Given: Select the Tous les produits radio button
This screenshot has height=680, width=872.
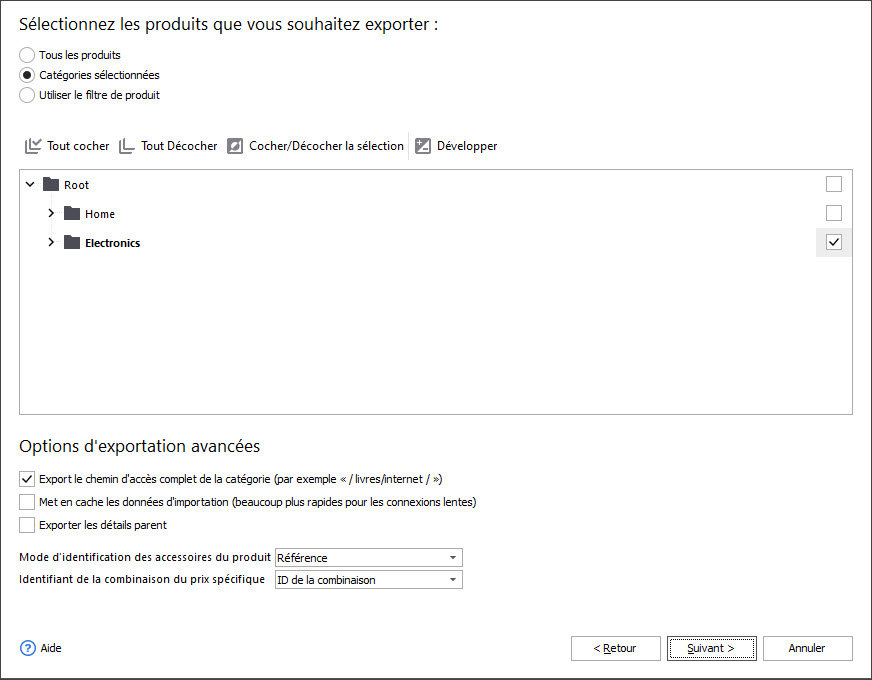Looking at the screenshot, I should coord(27,55).
